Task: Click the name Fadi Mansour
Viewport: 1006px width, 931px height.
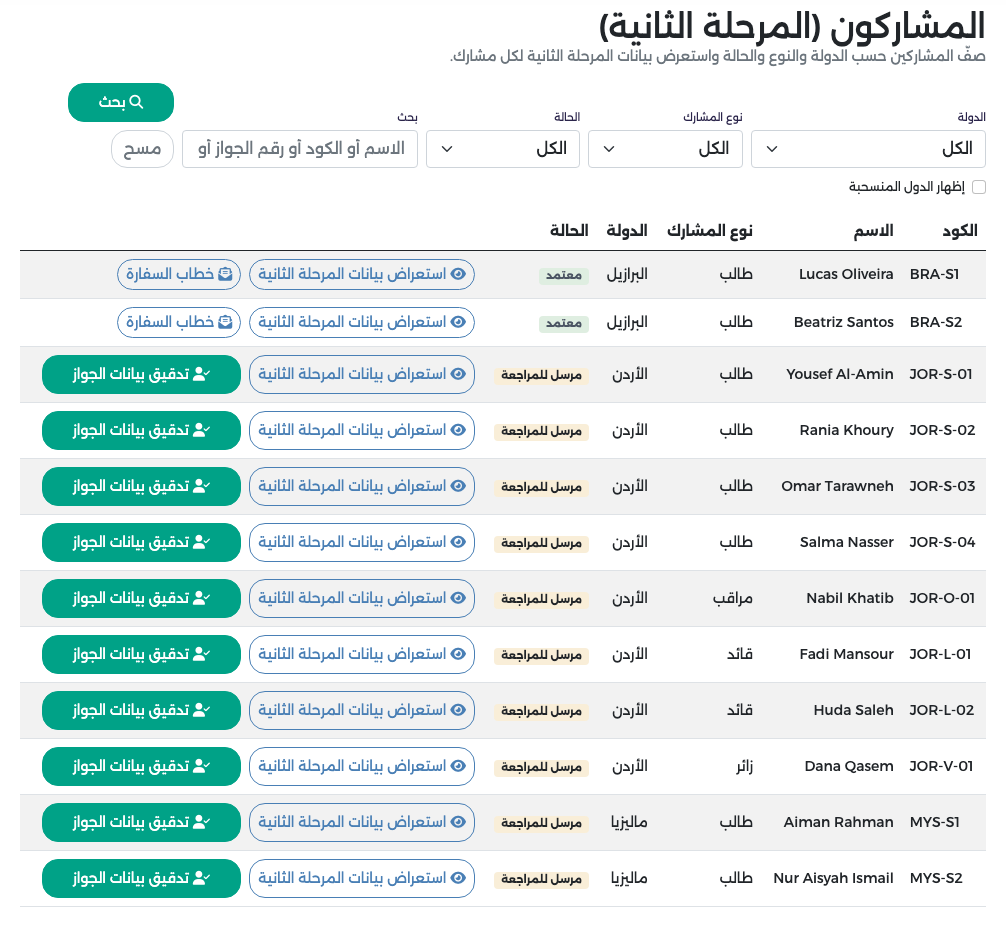Action: pyautogui.click(x=846, y=654)
